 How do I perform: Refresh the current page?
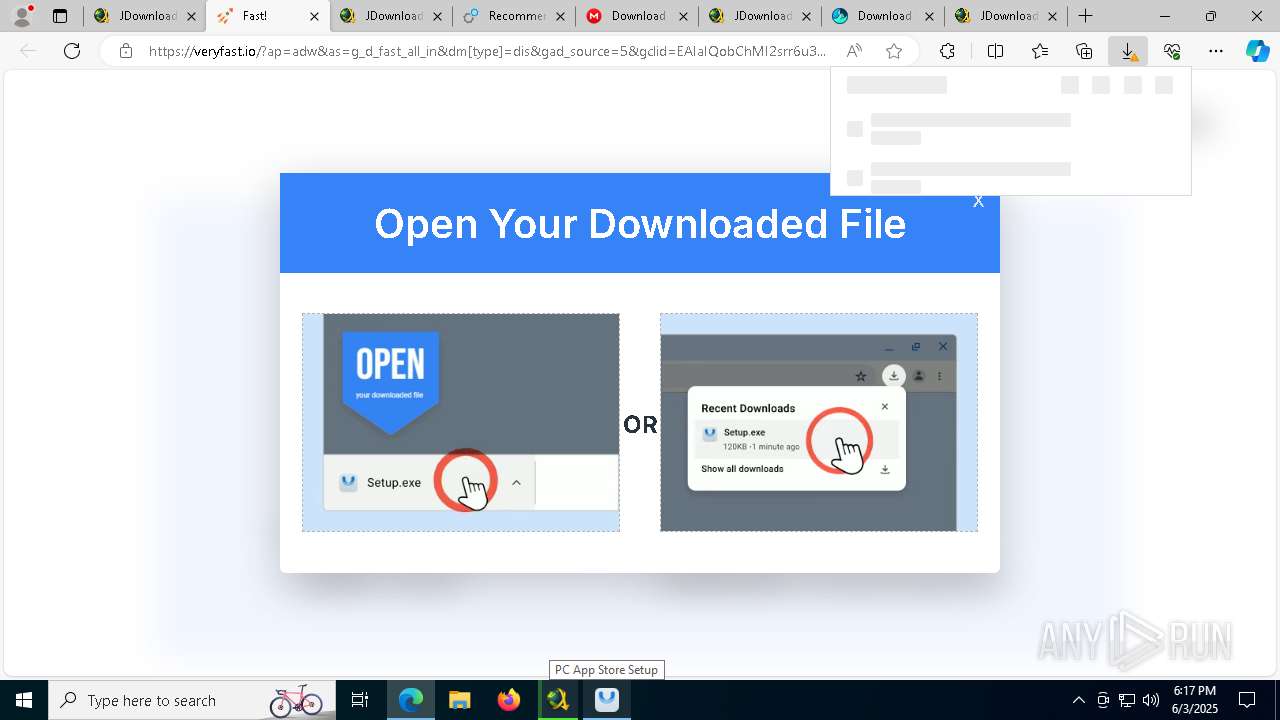click(x=72, y=51)
